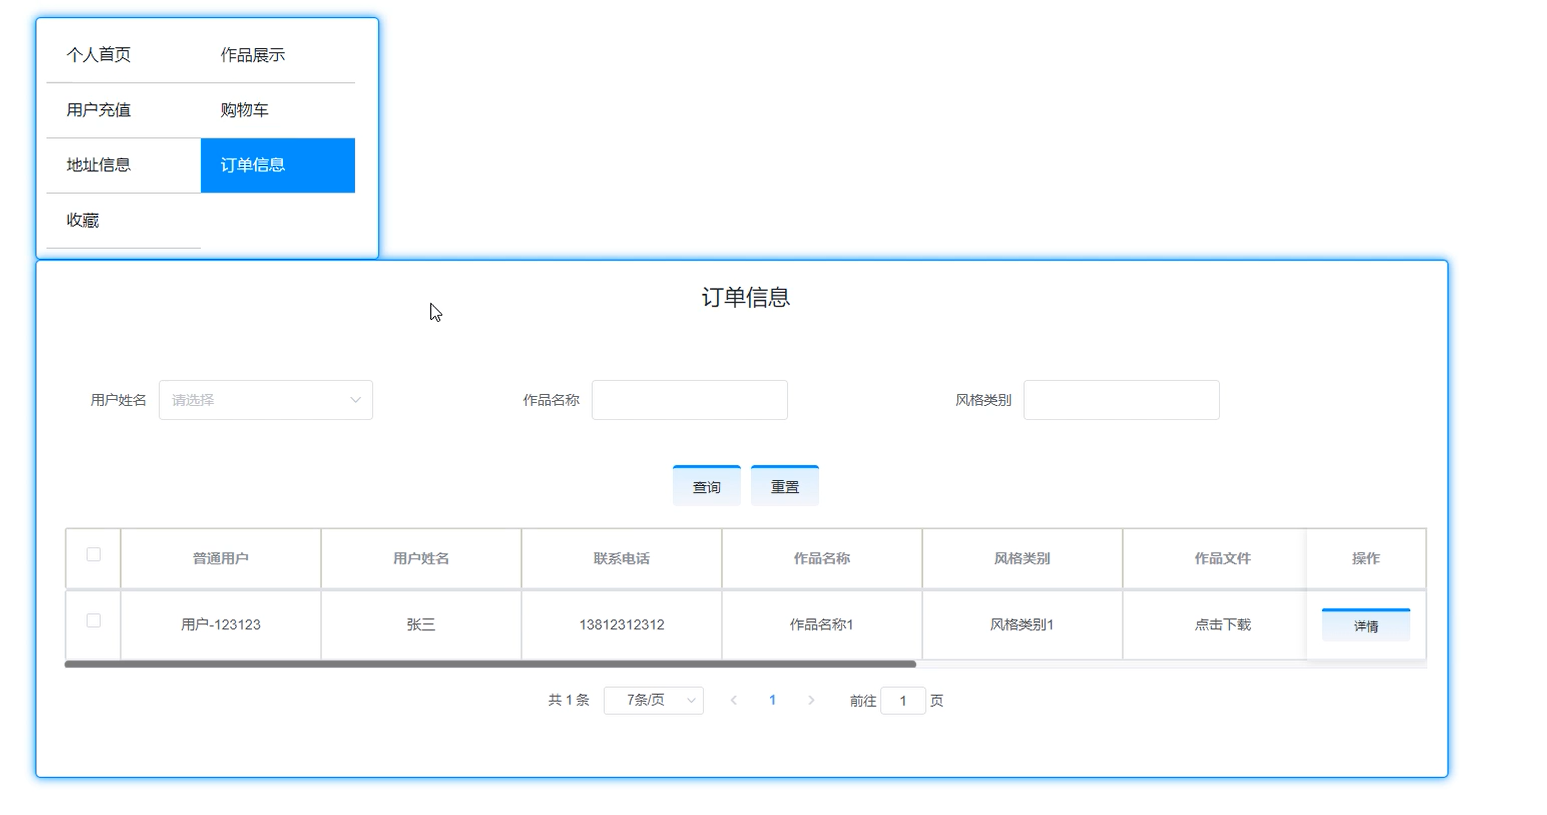Open the 作品展示 menu item
Viewport: 1547px width, 815px height.
(x=277, y=55)
